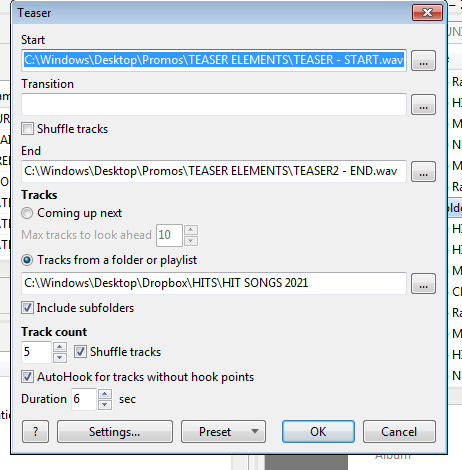The image size is (462, 470).
Task: Select Tracks from a folder or playlist
Action: (x=27, y=260)
